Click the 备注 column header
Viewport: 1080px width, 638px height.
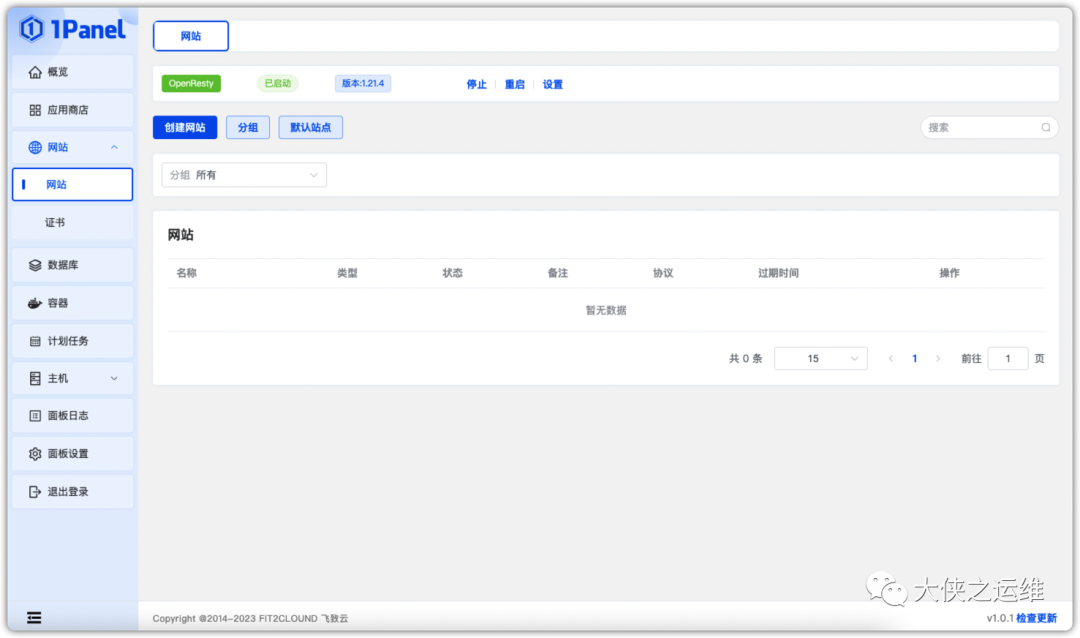coord(558,273)
